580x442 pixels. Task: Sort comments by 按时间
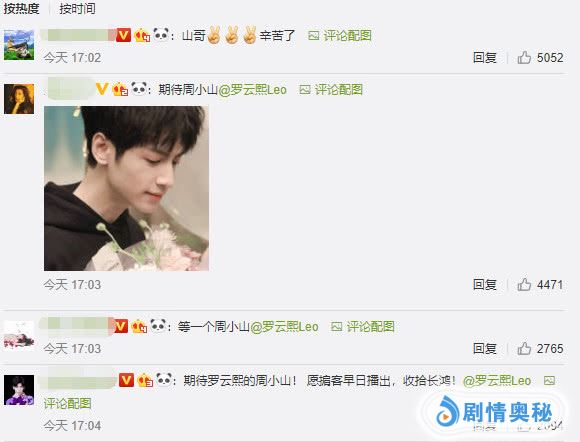[77, 8]
